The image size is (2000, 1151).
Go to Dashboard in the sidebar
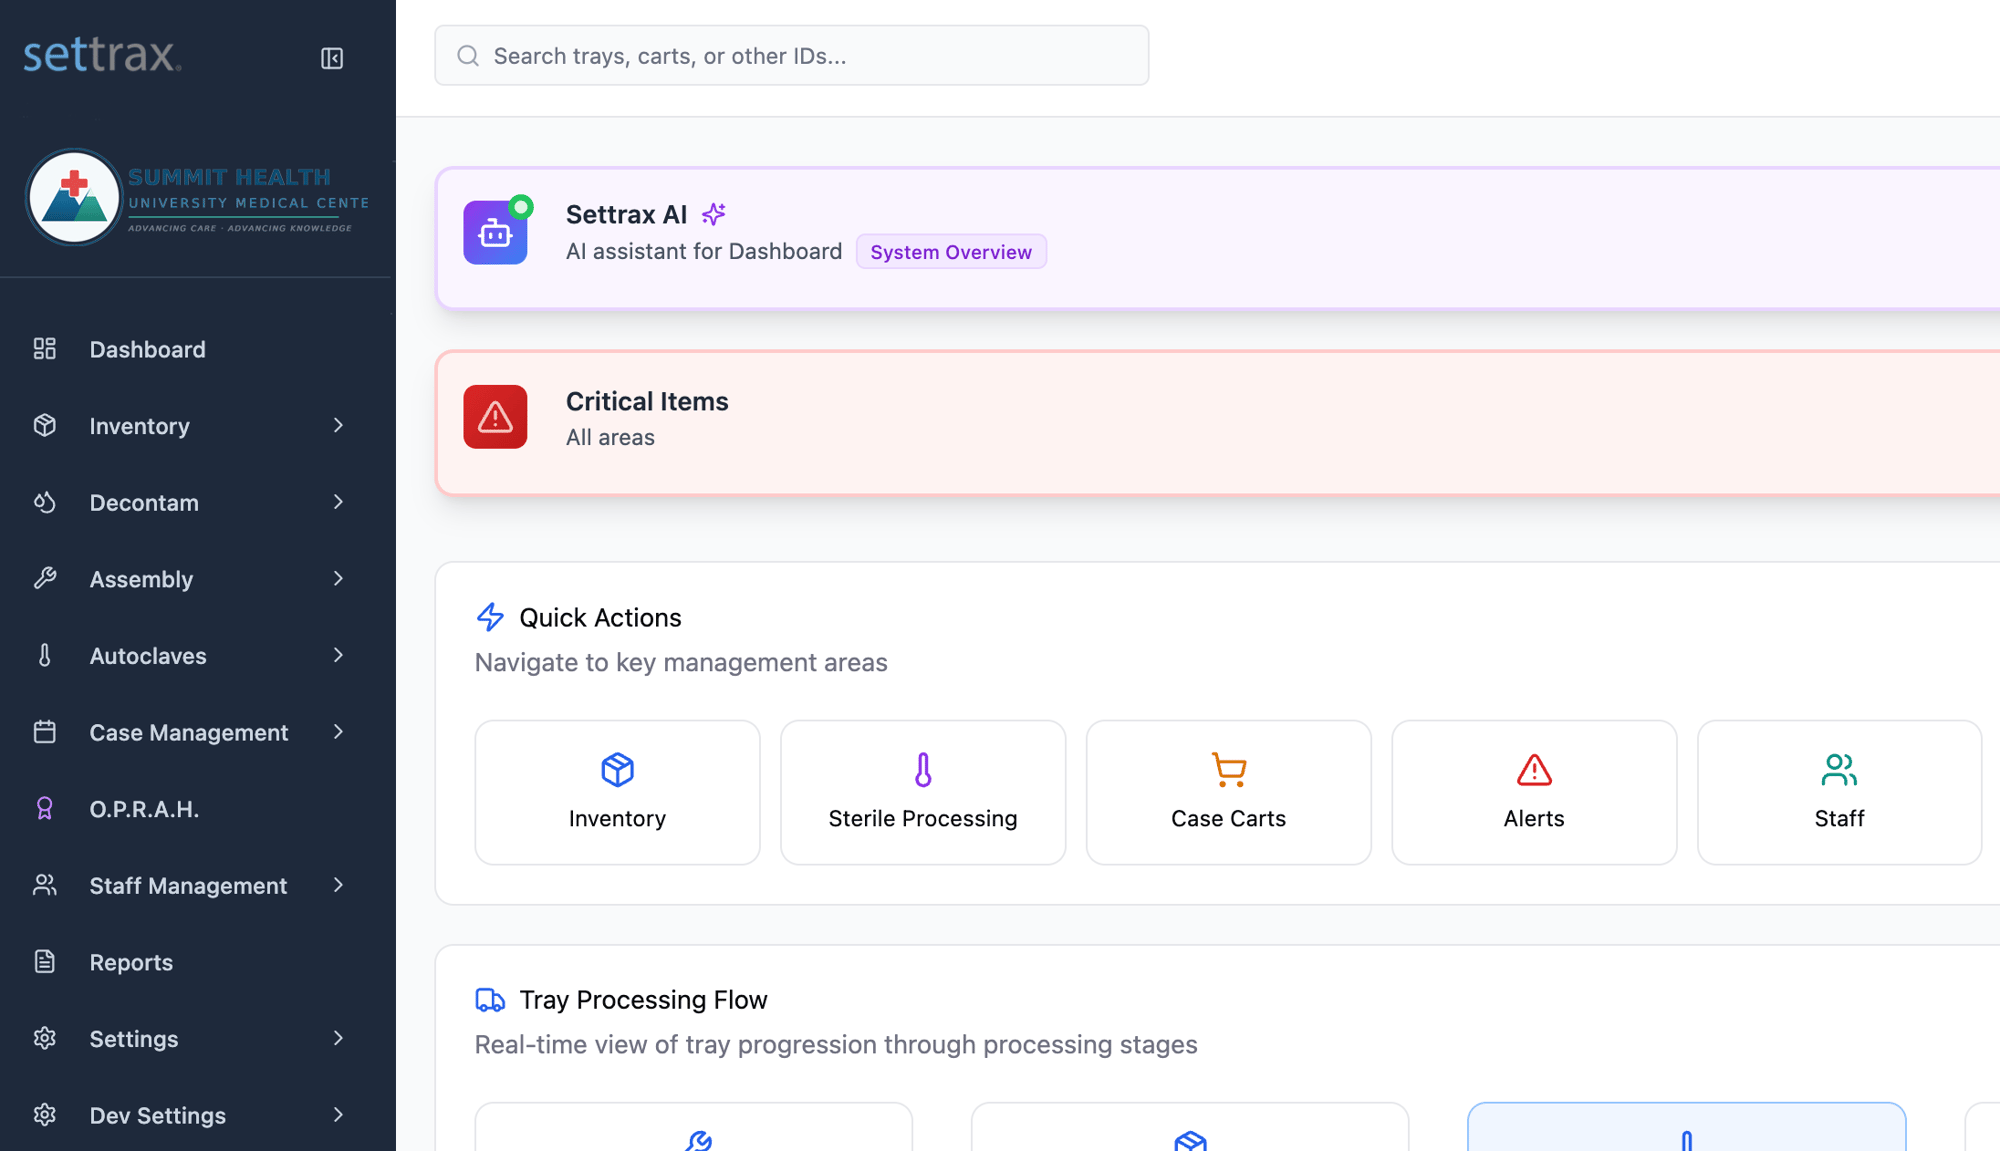pos(196,349)
